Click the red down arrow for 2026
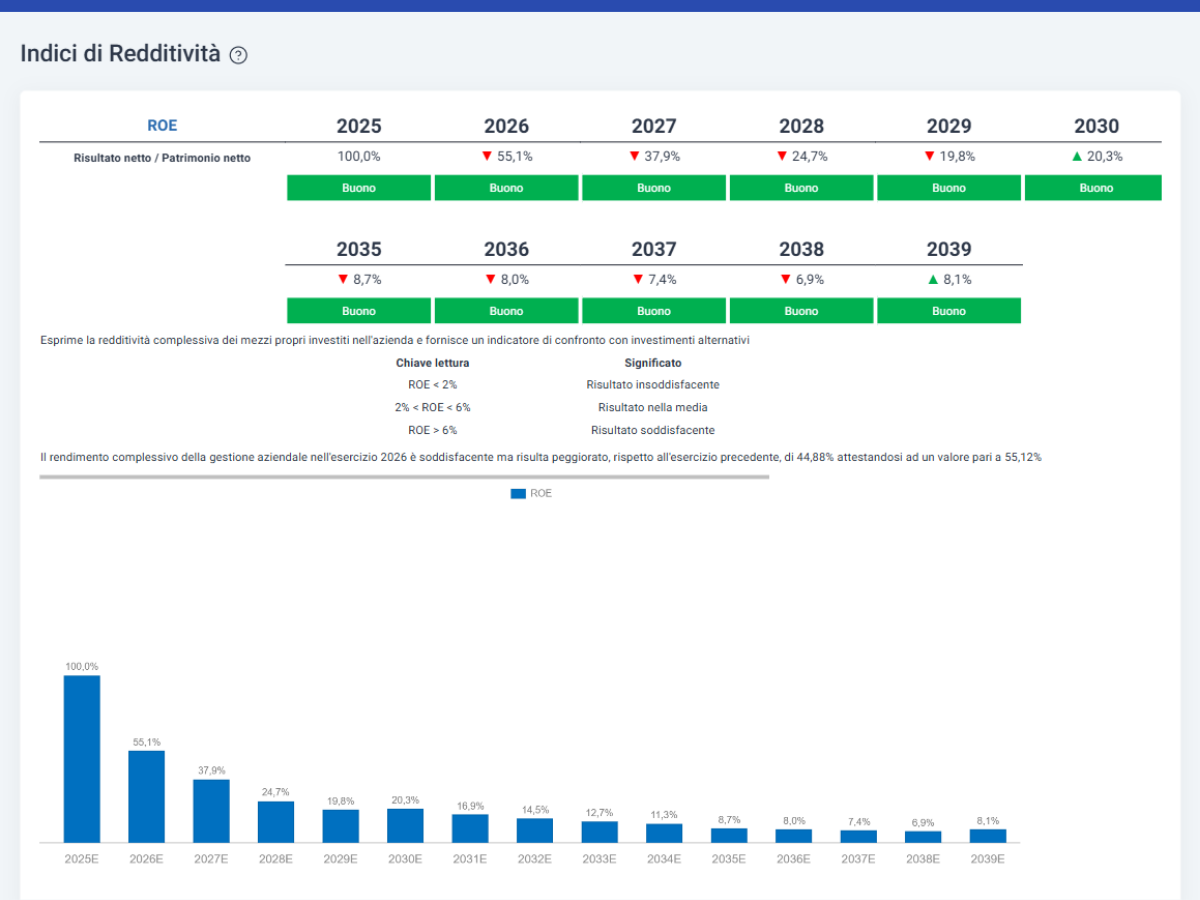The width and height of the screenshot is (1200, 900). click(x=487, y=156)
